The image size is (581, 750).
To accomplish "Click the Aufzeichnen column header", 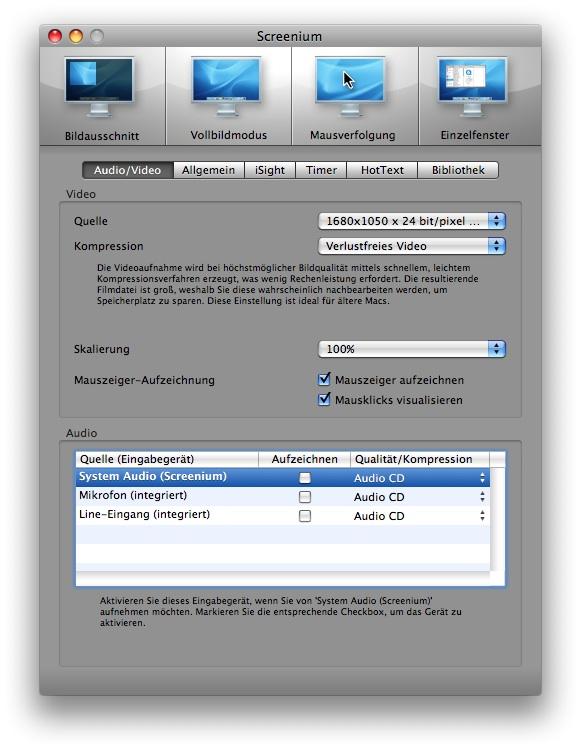I will pos(305,459).
